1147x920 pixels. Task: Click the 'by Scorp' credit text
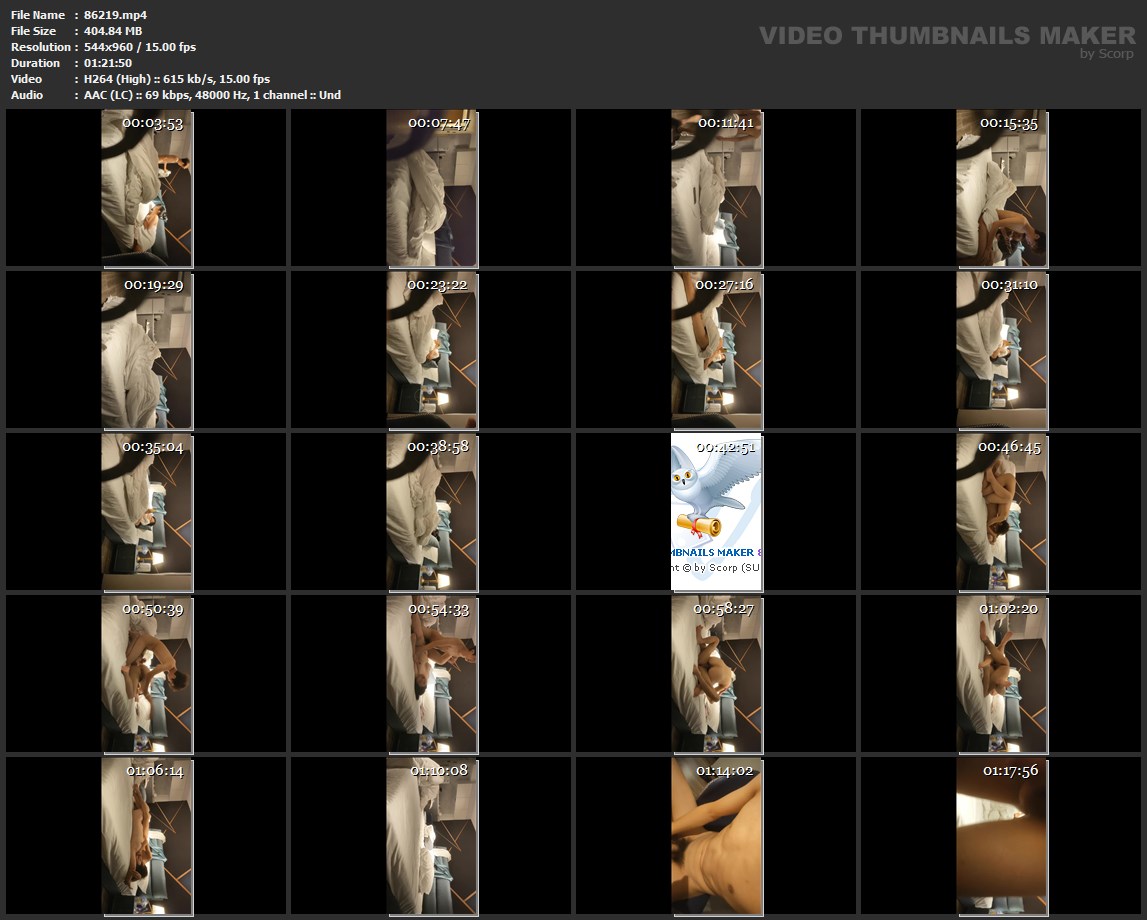coord(1107,54)
